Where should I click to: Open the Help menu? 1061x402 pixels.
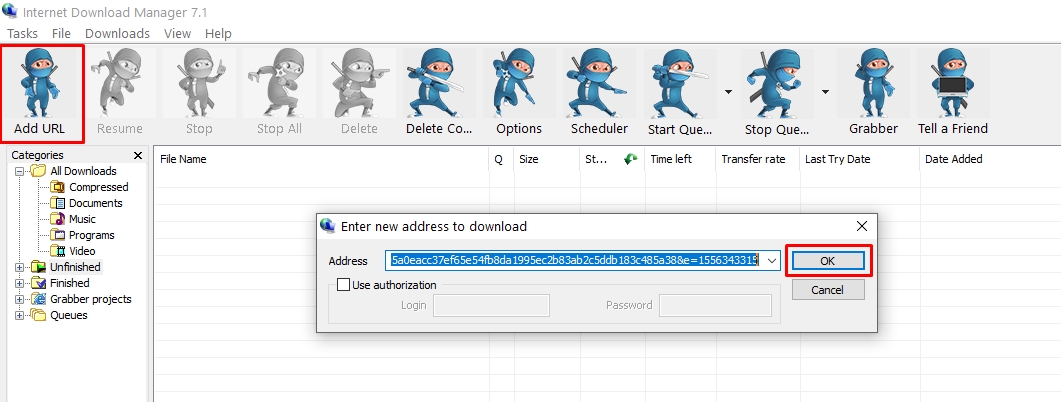tap(218, 33)
